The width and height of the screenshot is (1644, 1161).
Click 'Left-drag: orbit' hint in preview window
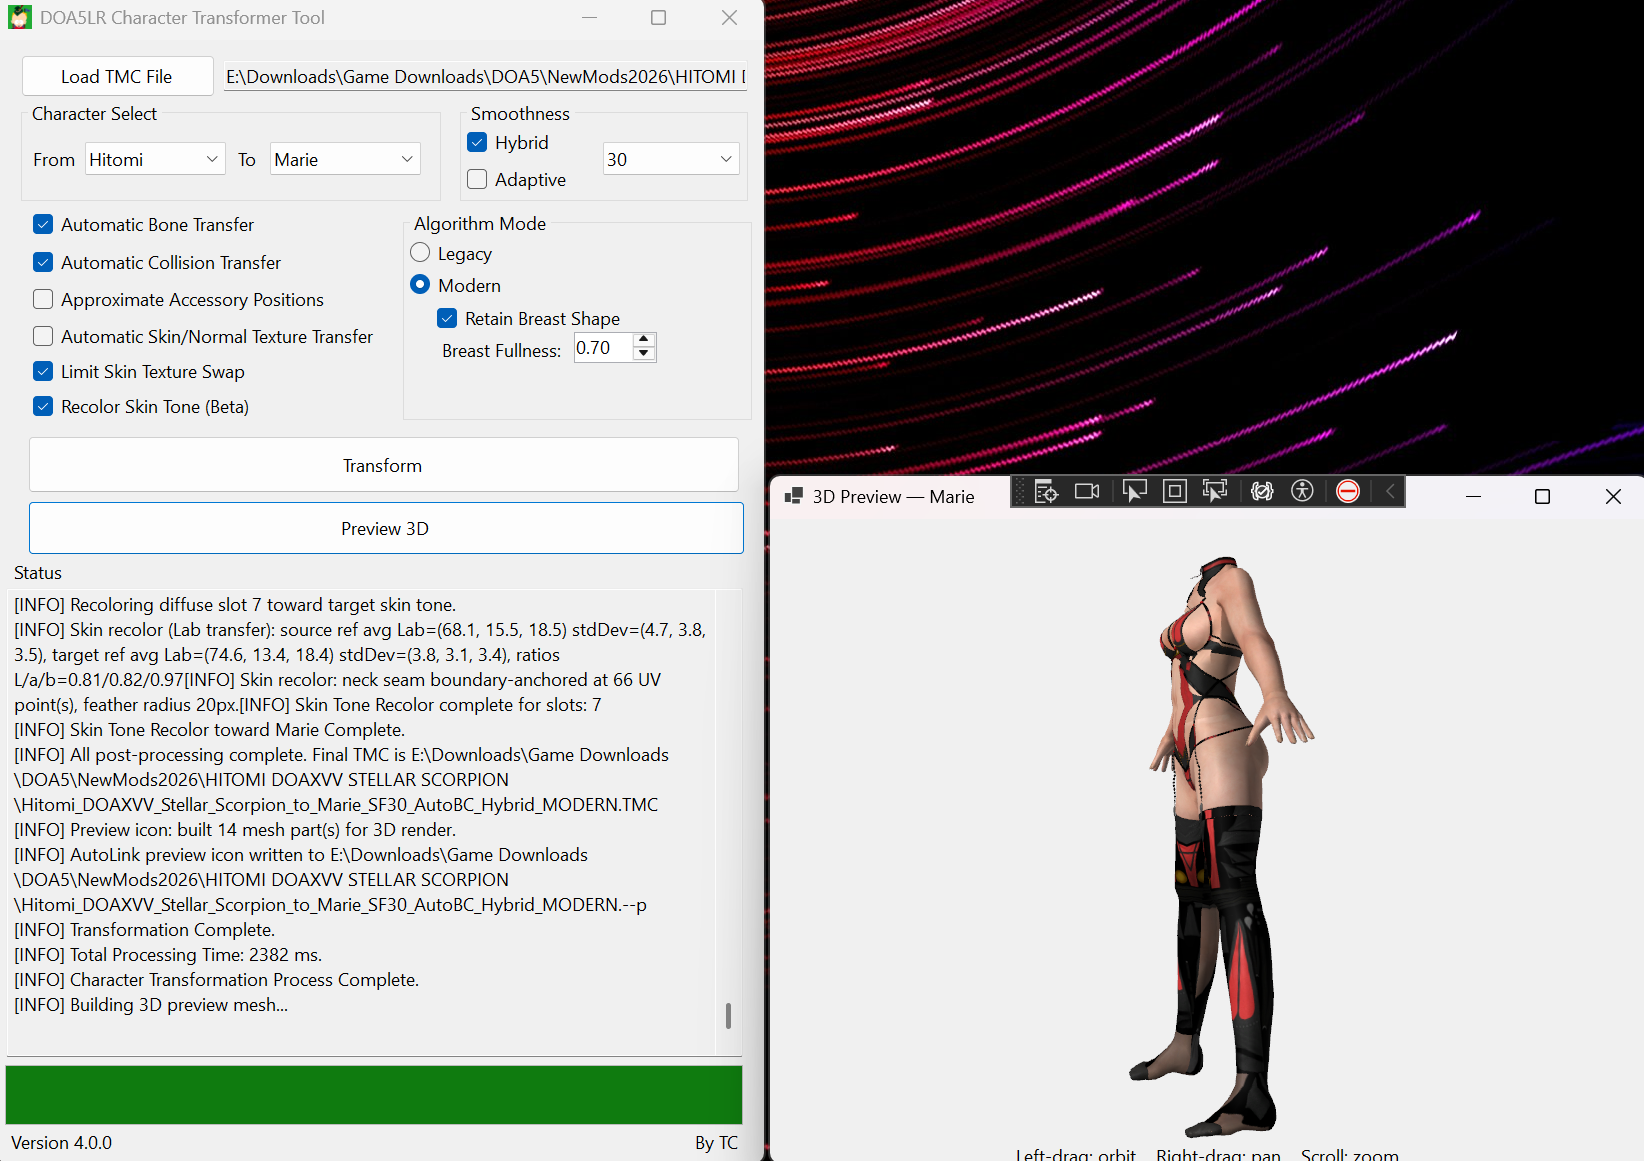pos(1076,1154)
